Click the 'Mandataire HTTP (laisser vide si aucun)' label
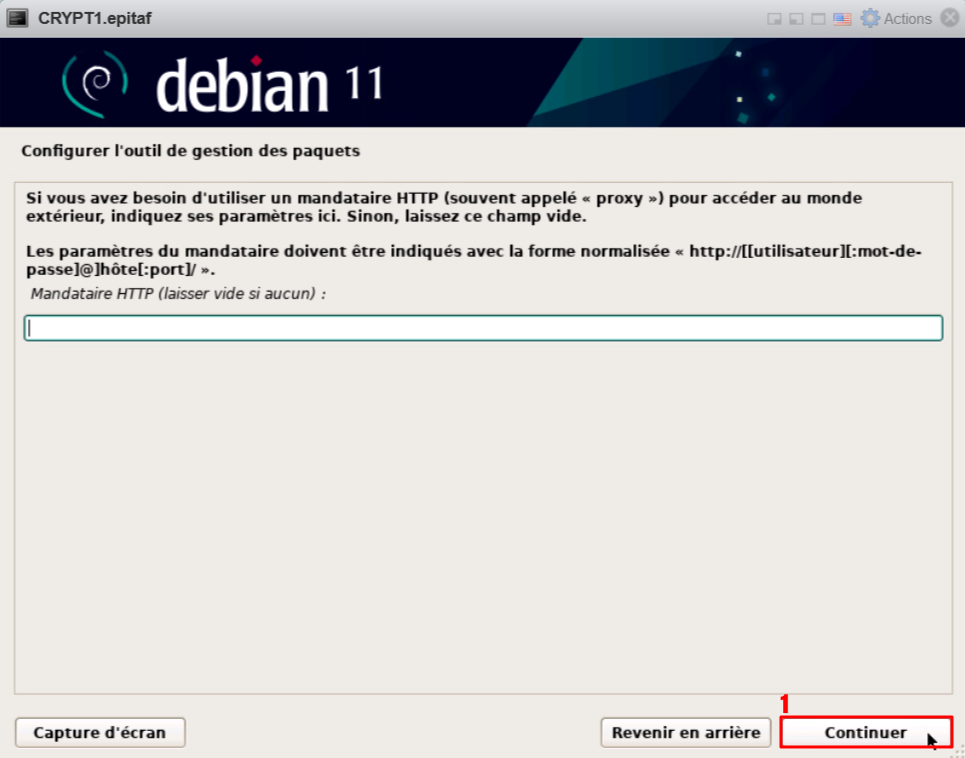This screenshot has width=965, height=758. tap(179, 294)
